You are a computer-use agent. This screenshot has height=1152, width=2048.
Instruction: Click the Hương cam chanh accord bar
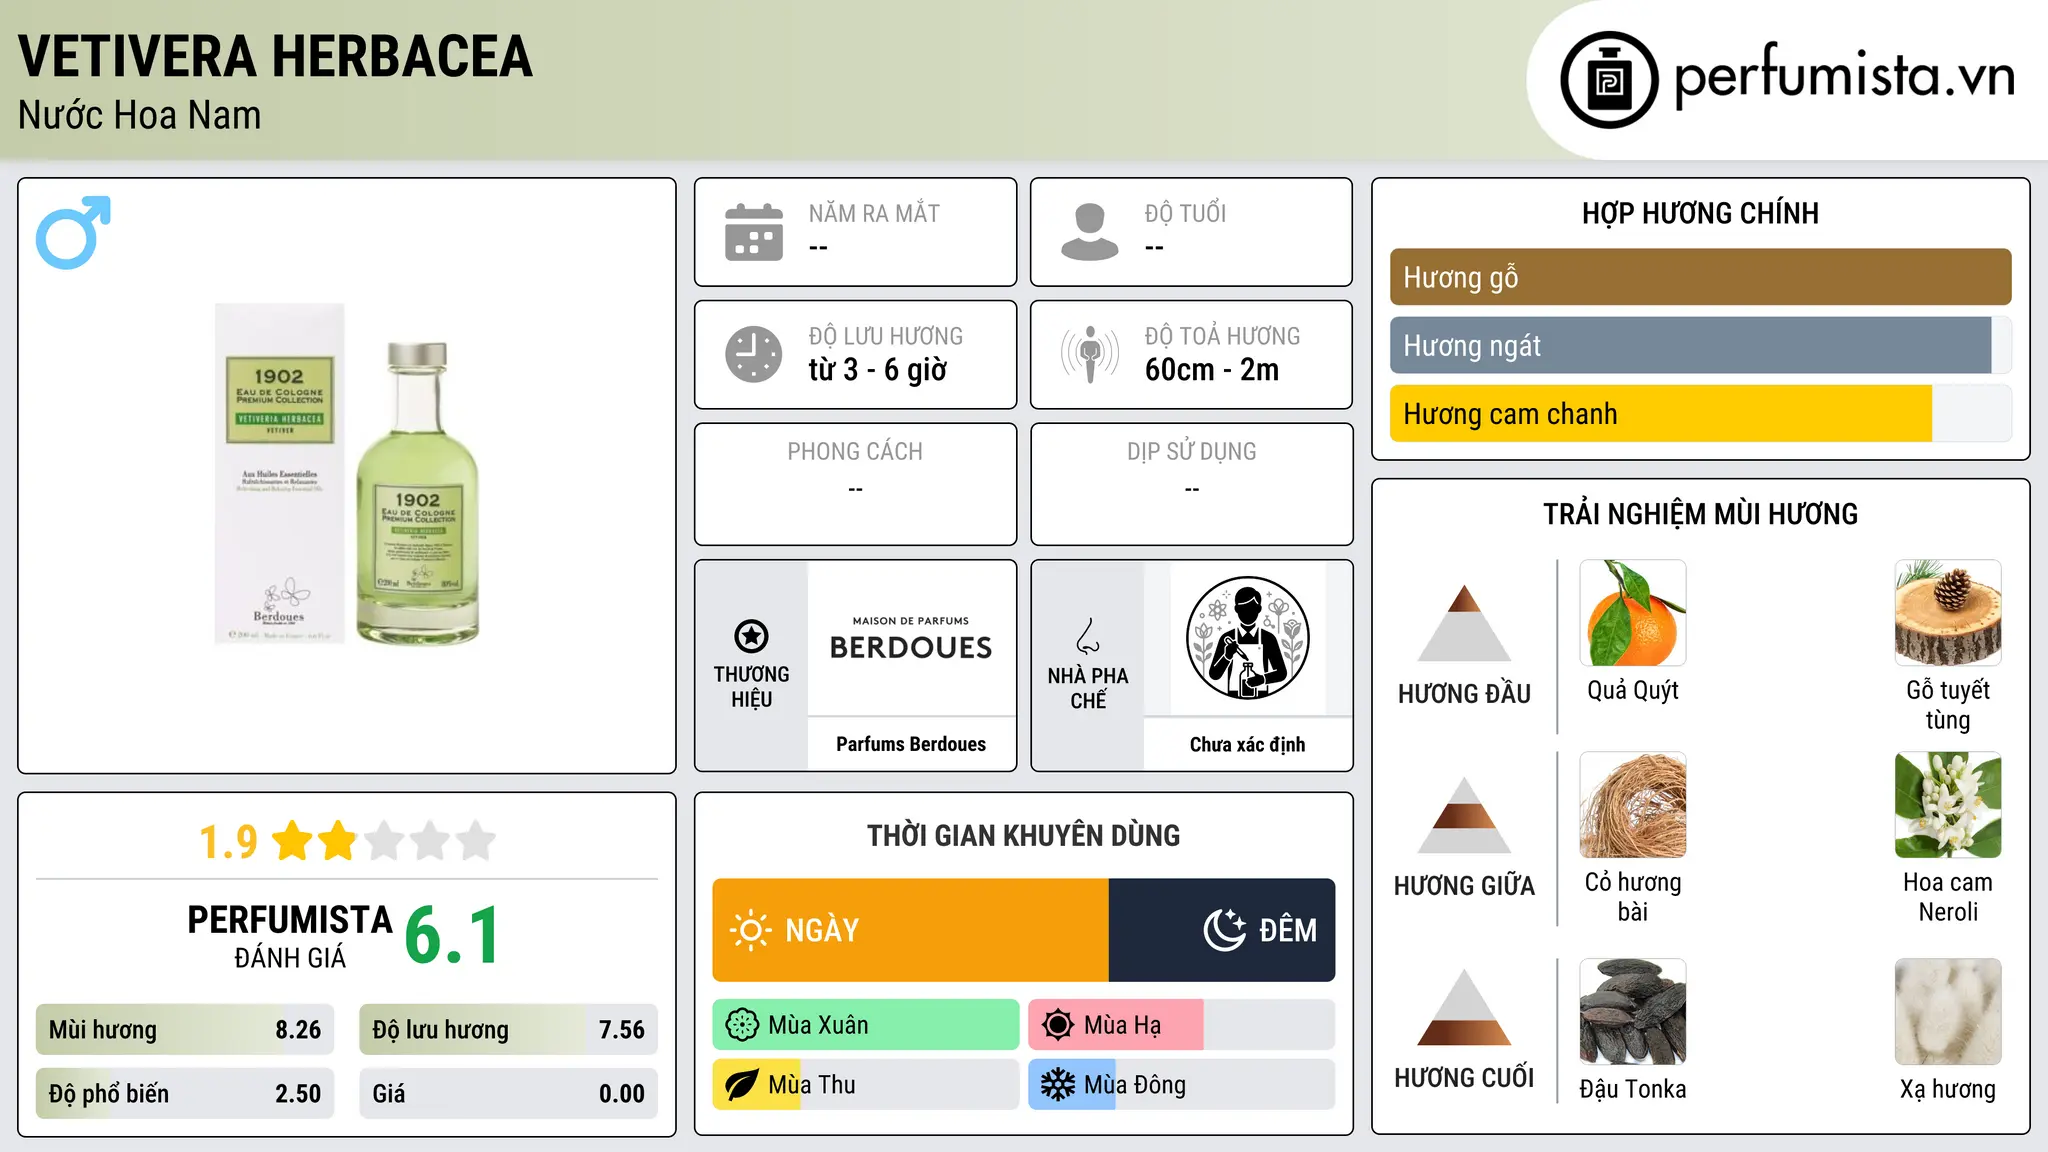pos(1701,413)
